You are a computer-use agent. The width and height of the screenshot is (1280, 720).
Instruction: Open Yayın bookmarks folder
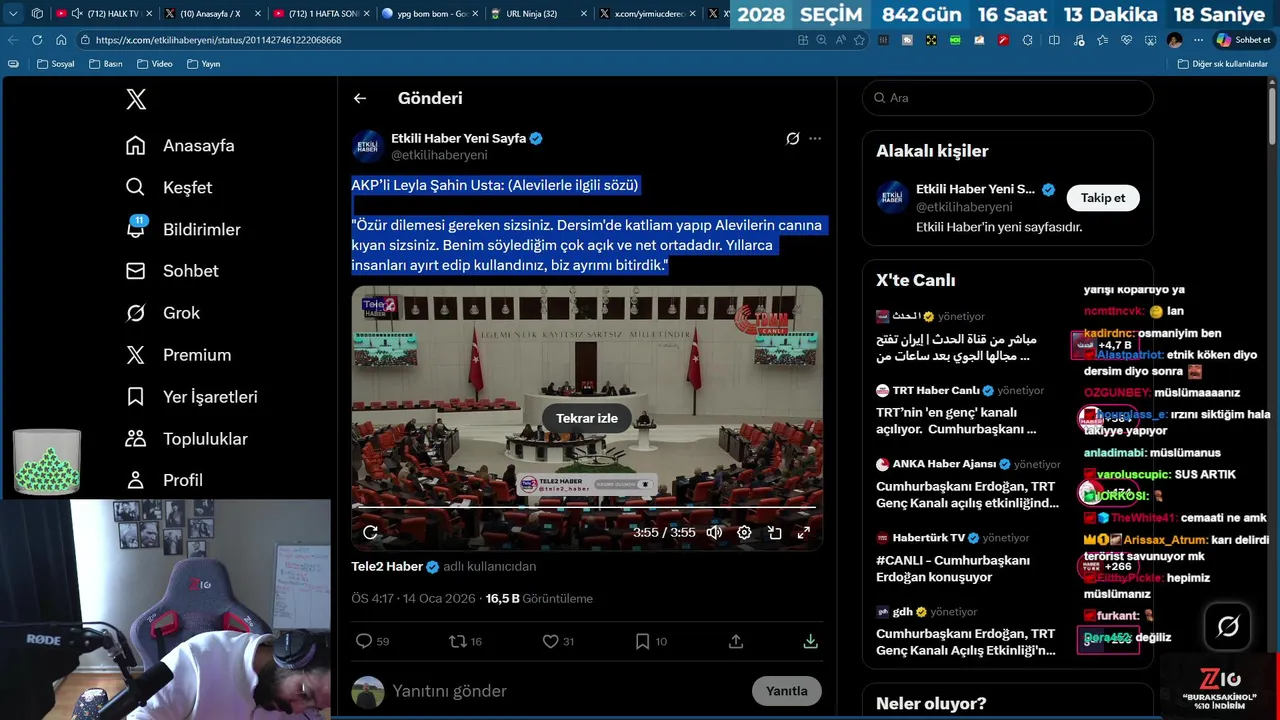(x=203, y=64)
